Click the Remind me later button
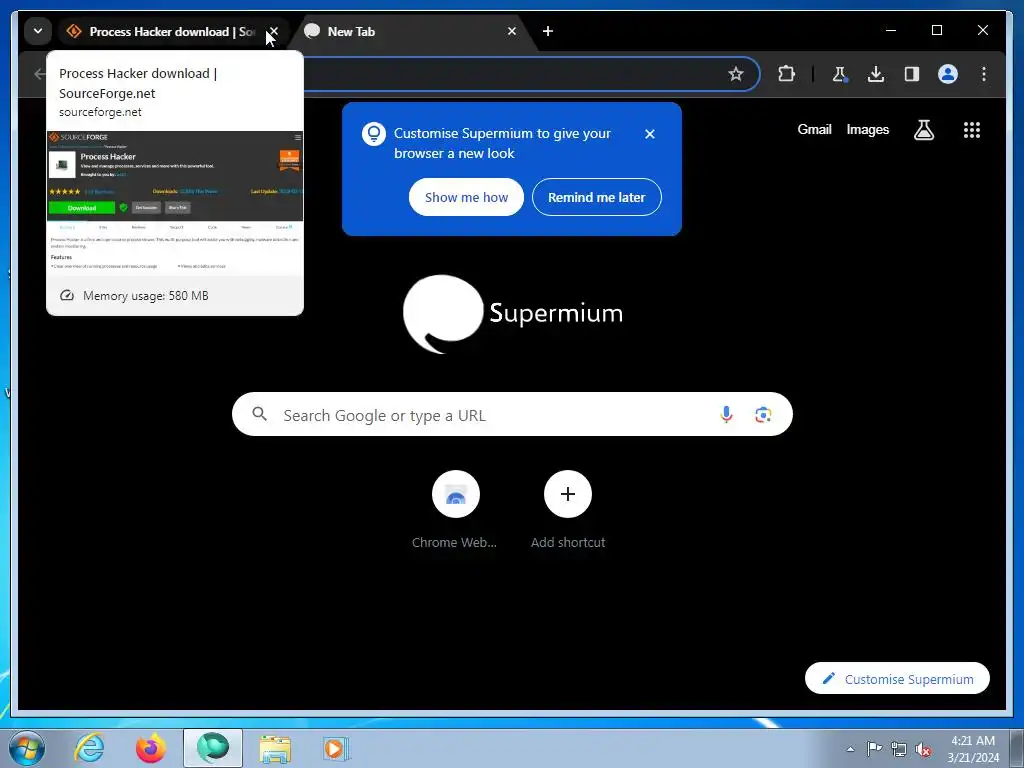Image resolution: width=1024 pixels, height=768 pixels. [596, 197]
